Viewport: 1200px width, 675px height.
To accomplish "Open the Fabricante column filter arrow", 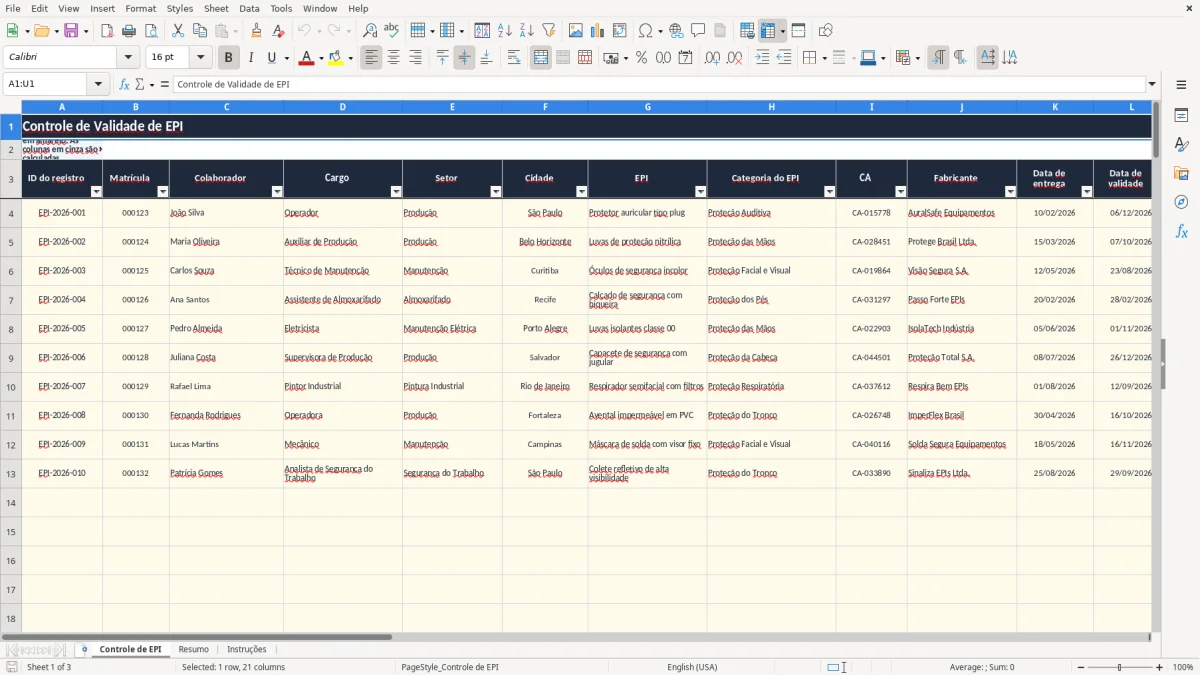I will click(x=1011, y=191).
